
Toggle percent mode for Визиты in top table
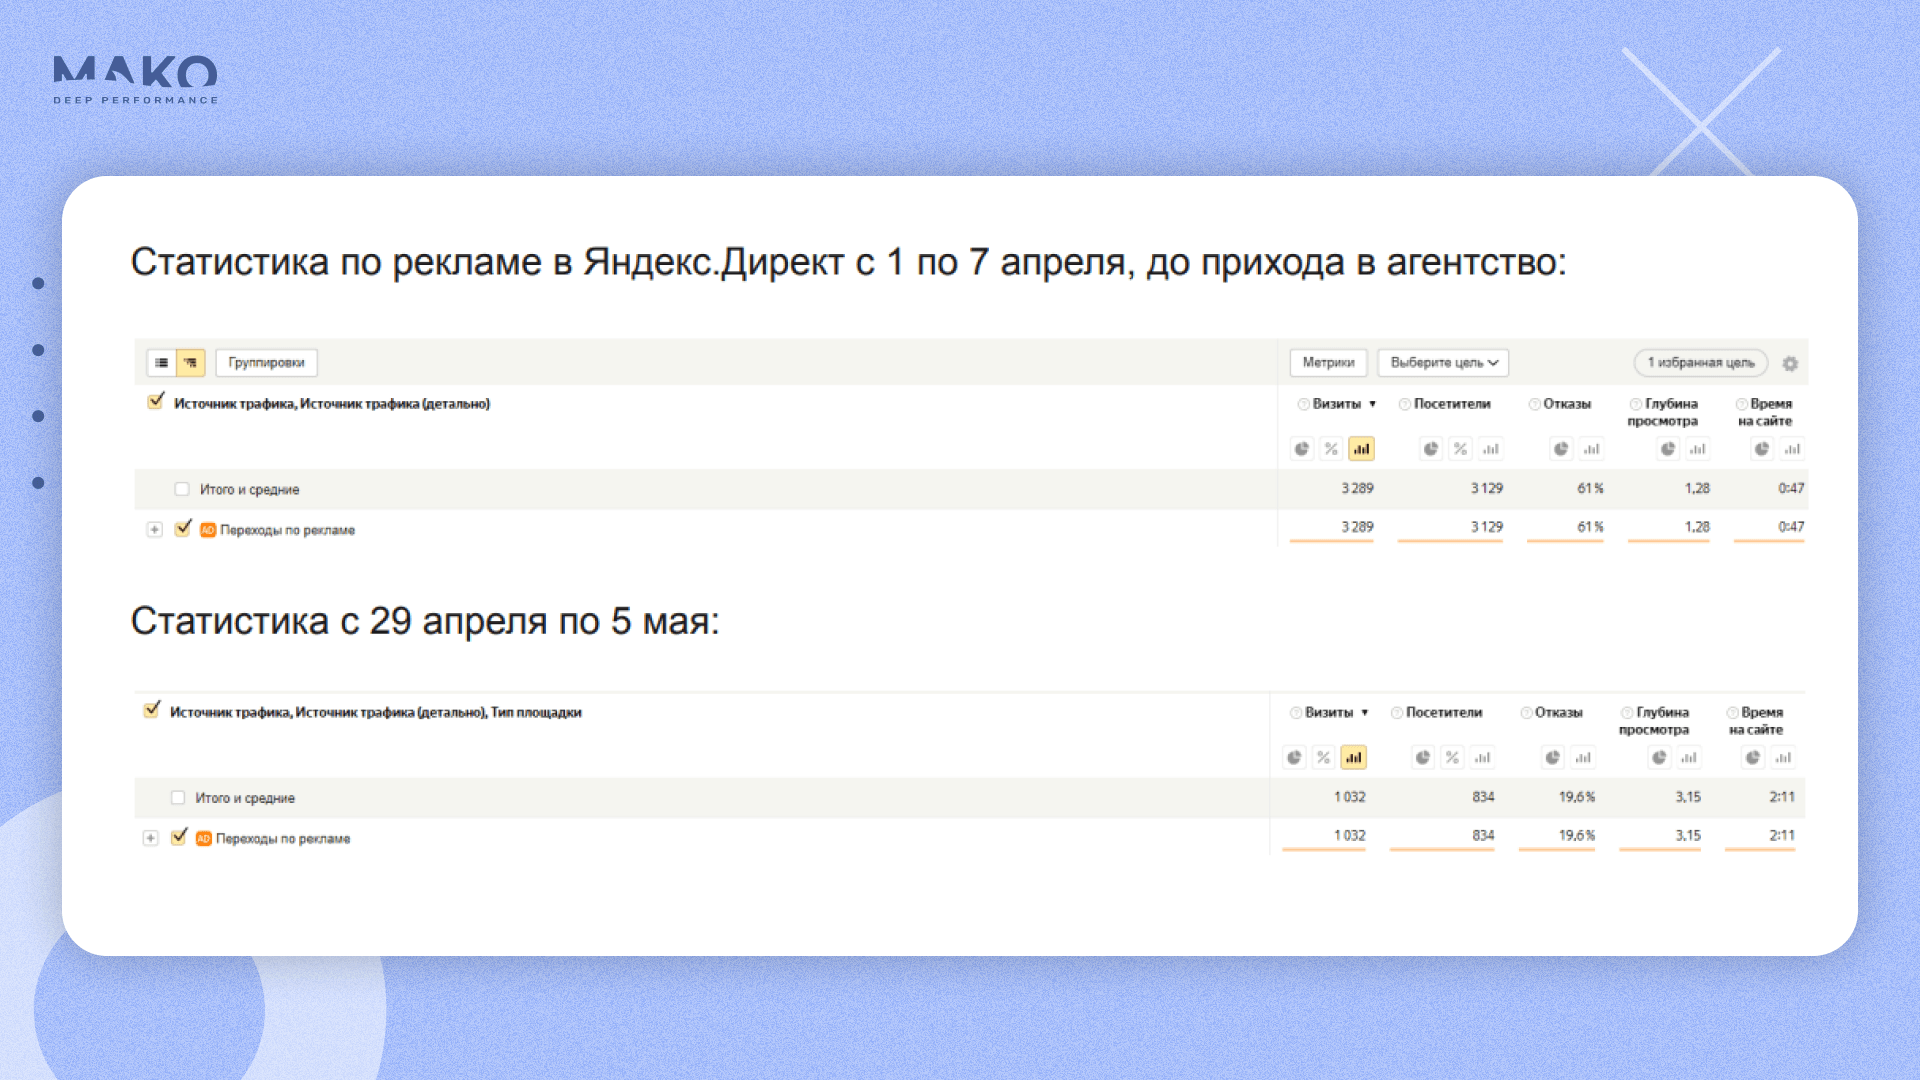click(1331, 449)
